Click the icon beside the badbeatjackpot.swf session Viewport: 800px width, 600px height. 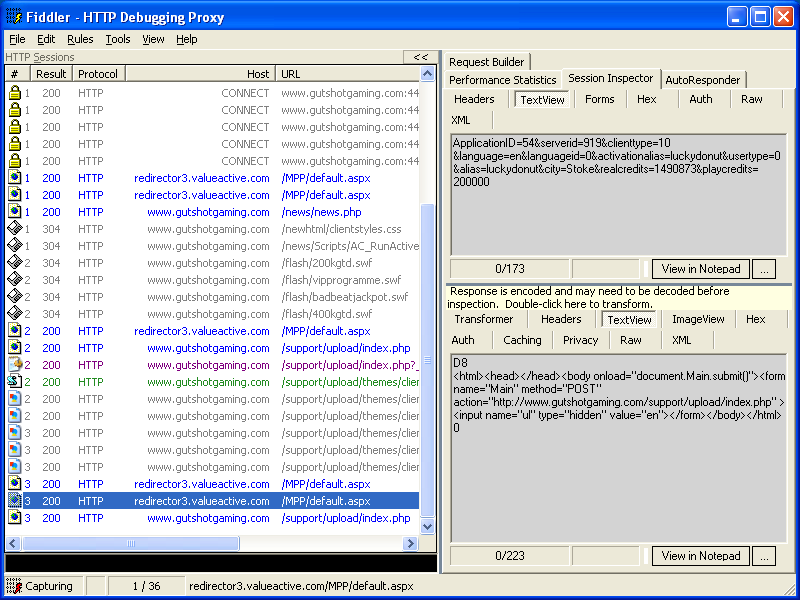click(15, 297)
